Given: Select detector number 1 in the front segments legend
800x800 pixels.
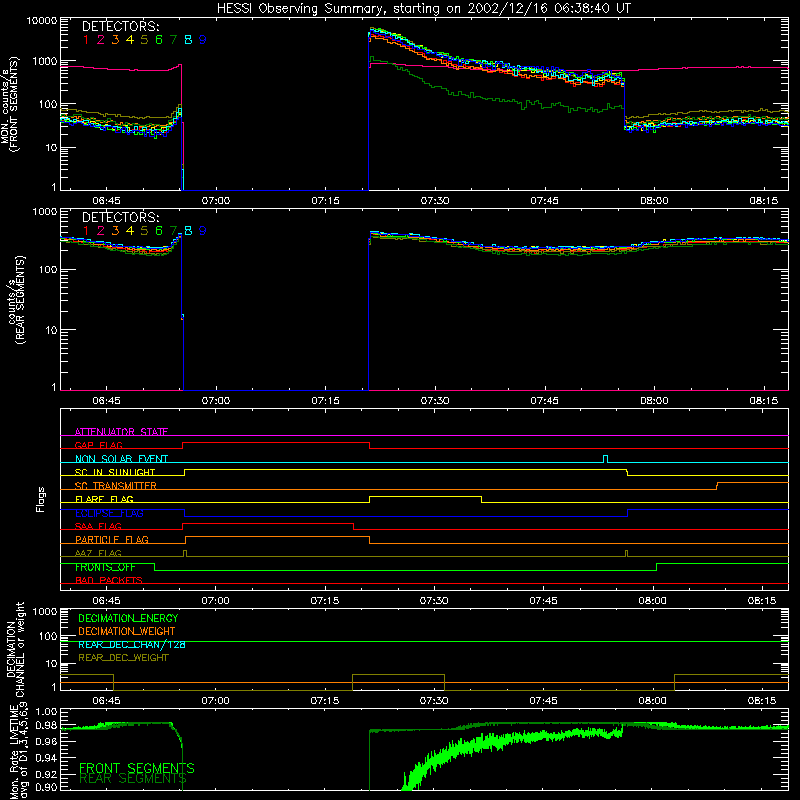Looking at the screenshot, I should [x=86, y=40].
